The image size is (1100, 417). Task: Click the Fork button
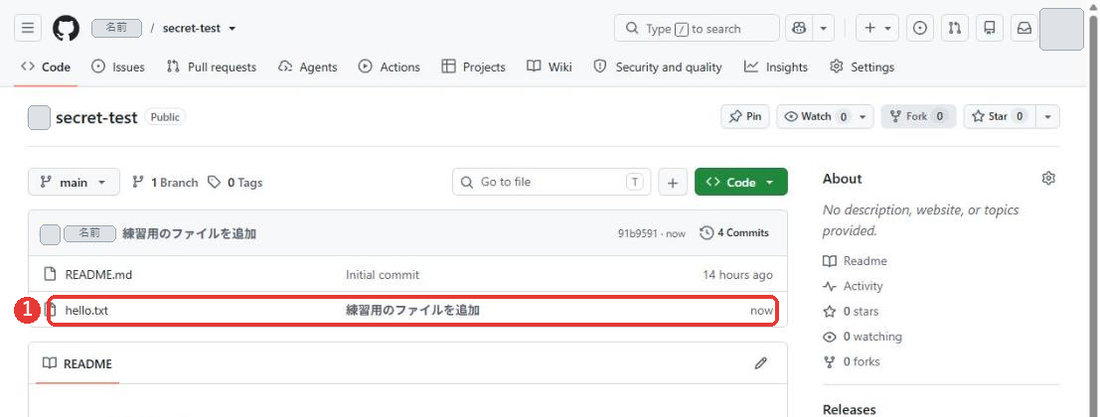click(x=918, y=117)
